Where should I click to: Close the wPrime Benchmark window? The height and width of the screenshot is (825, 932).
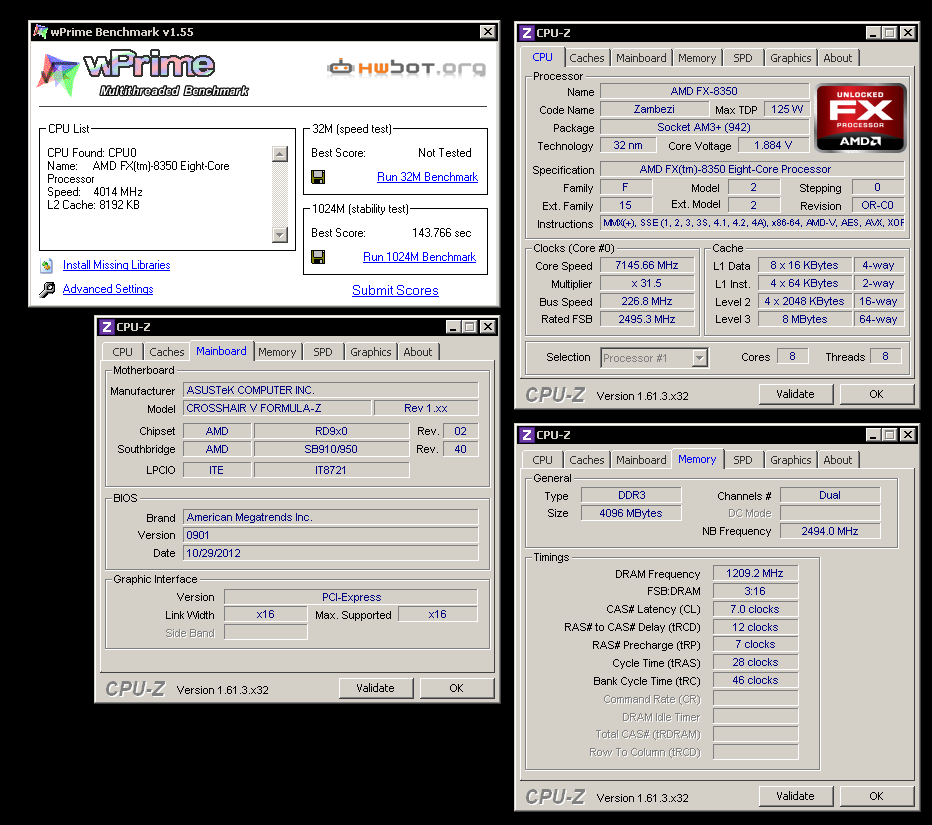coord(488,32)
